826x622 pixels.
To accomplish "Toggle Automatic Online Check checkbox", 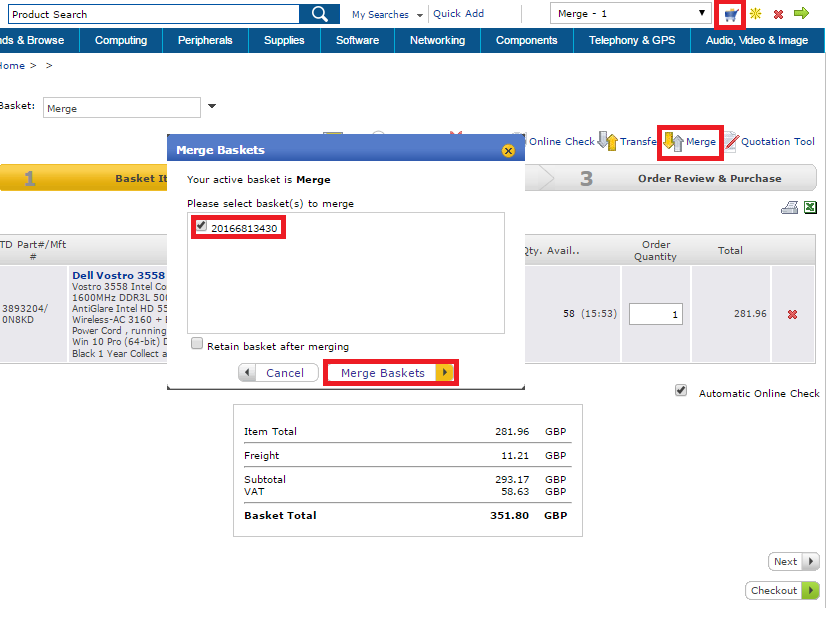I will 681,391.
